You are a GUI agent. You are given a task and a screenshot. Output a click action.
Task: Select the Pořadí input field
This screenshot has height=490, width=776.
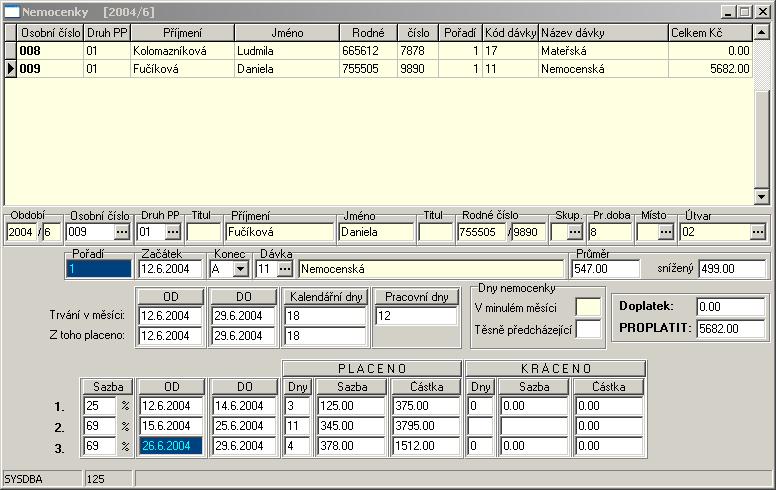[x=96, y=269]
